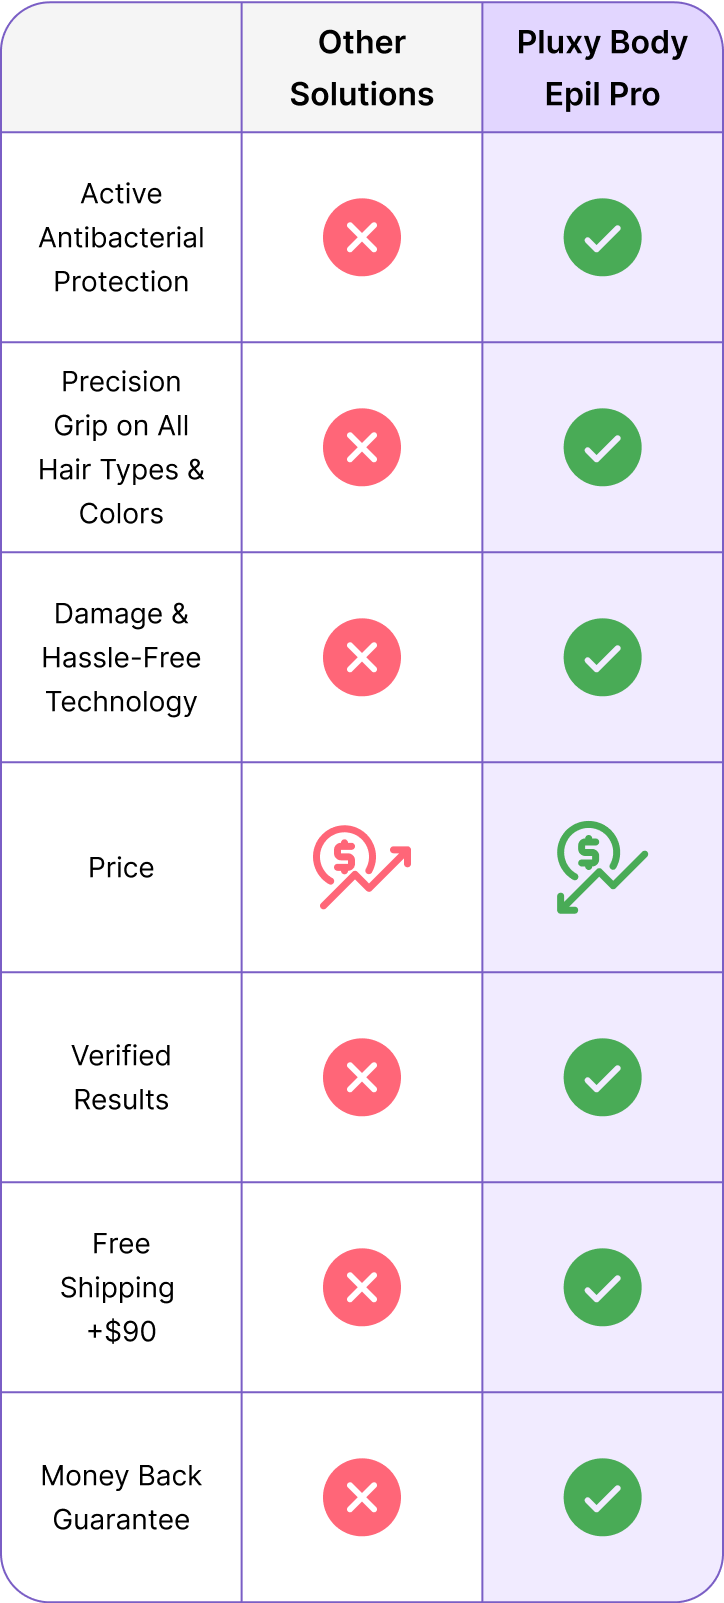Click the green checkmark for Damage & Hassle-Free Technology
The image size is (724, 1603).
pos(602,658)
